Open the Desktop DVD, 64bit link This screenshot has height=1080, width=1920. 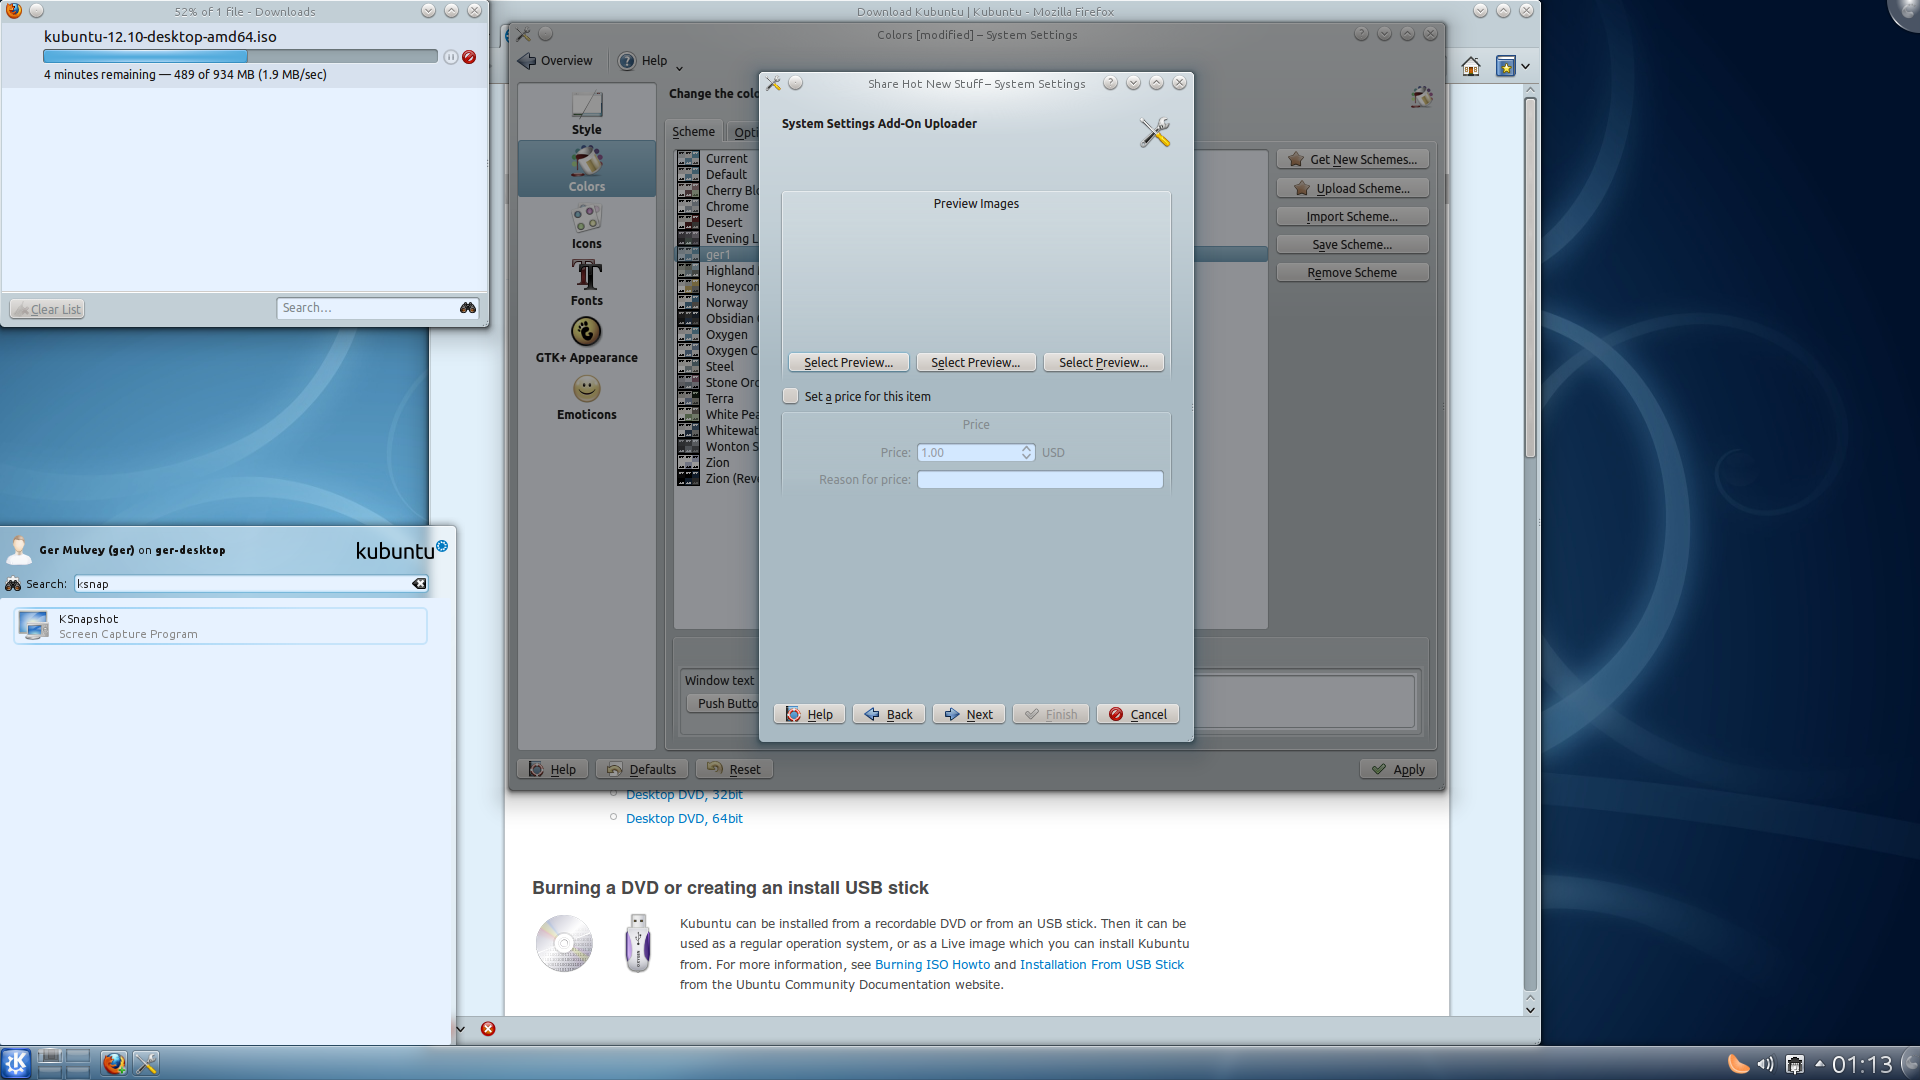[684, 818]
